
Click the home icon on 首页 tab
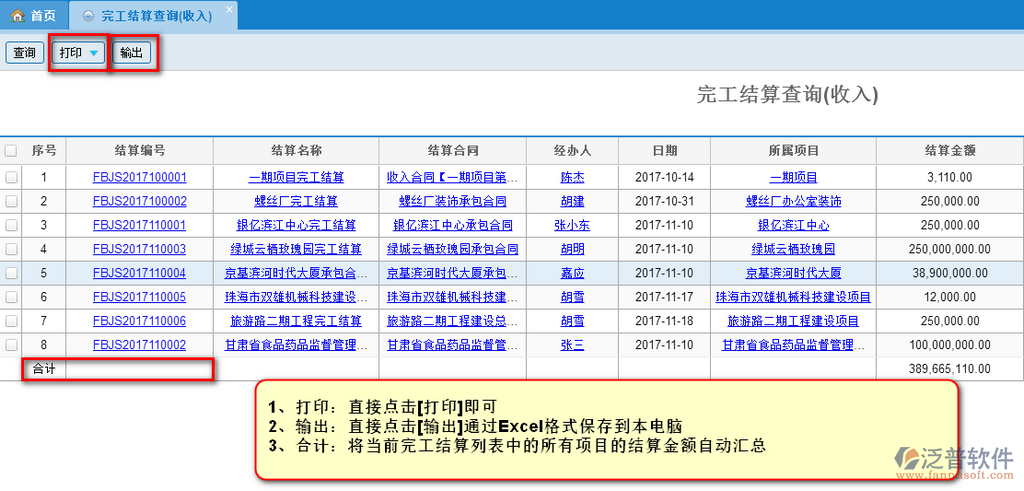click(x=17, y=16)
